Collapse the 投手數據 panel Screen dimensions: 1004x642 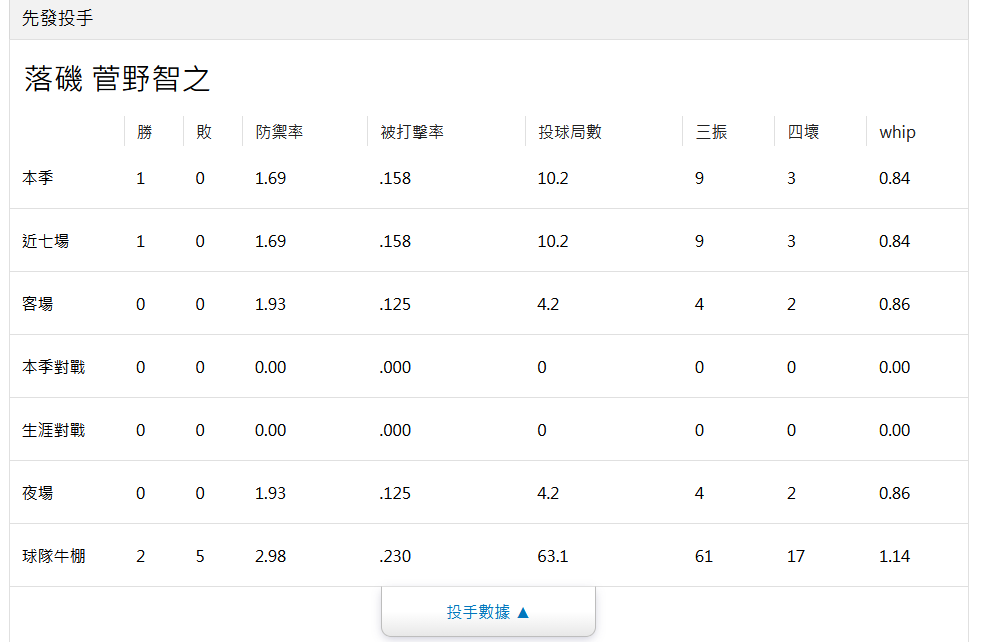pos(488,612)
